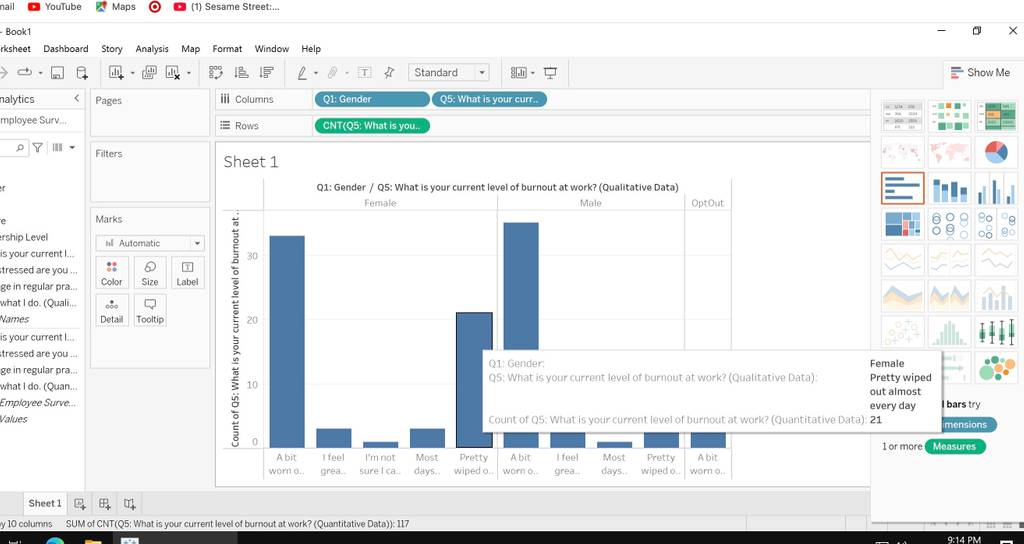Select horizontal bars chart in Show Me

click(903, 188)
